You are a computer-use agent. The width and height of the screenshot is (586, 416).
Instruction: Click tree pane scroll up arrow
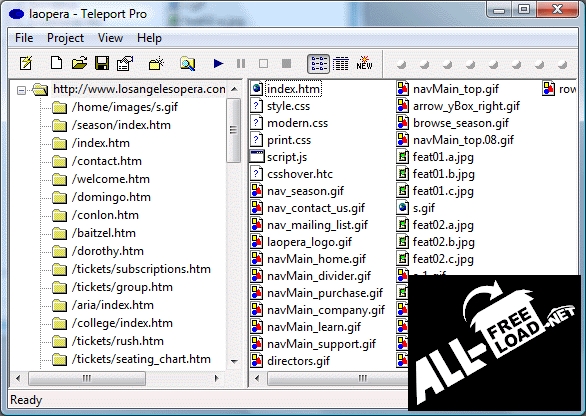pyautogui.click(x=234, y=89)
